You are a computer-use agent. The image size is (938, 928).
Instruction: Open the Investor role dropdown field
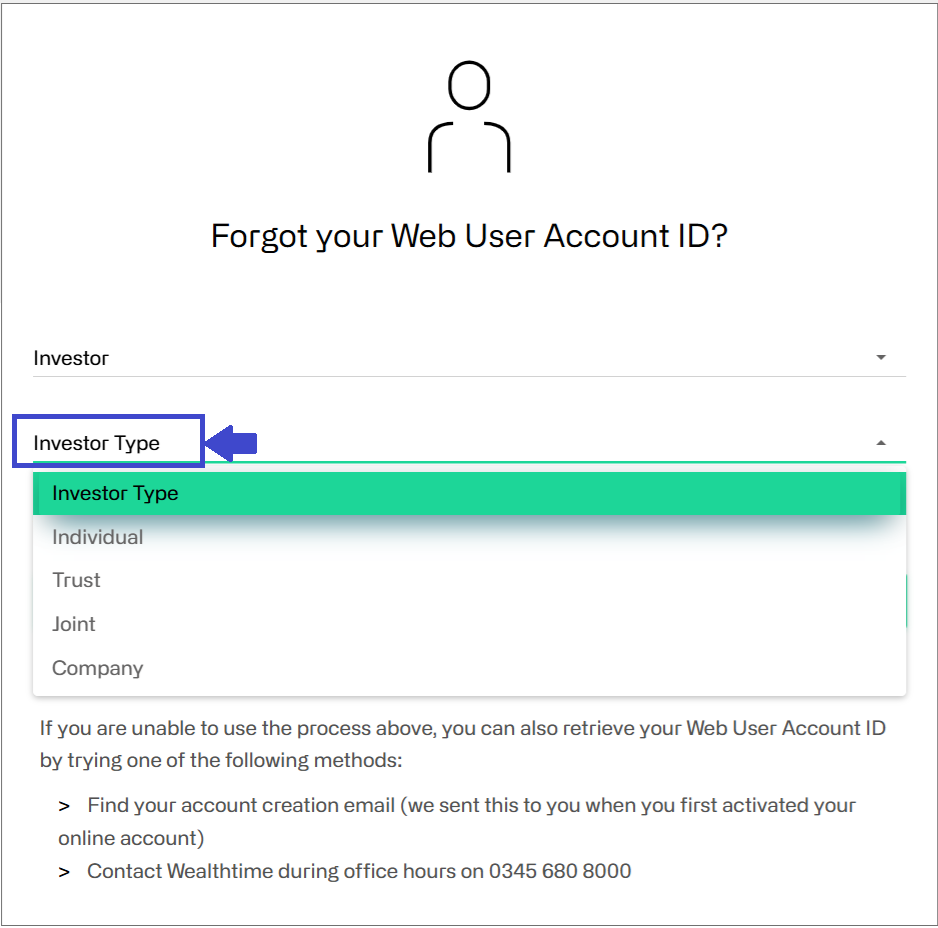point(469,358)
